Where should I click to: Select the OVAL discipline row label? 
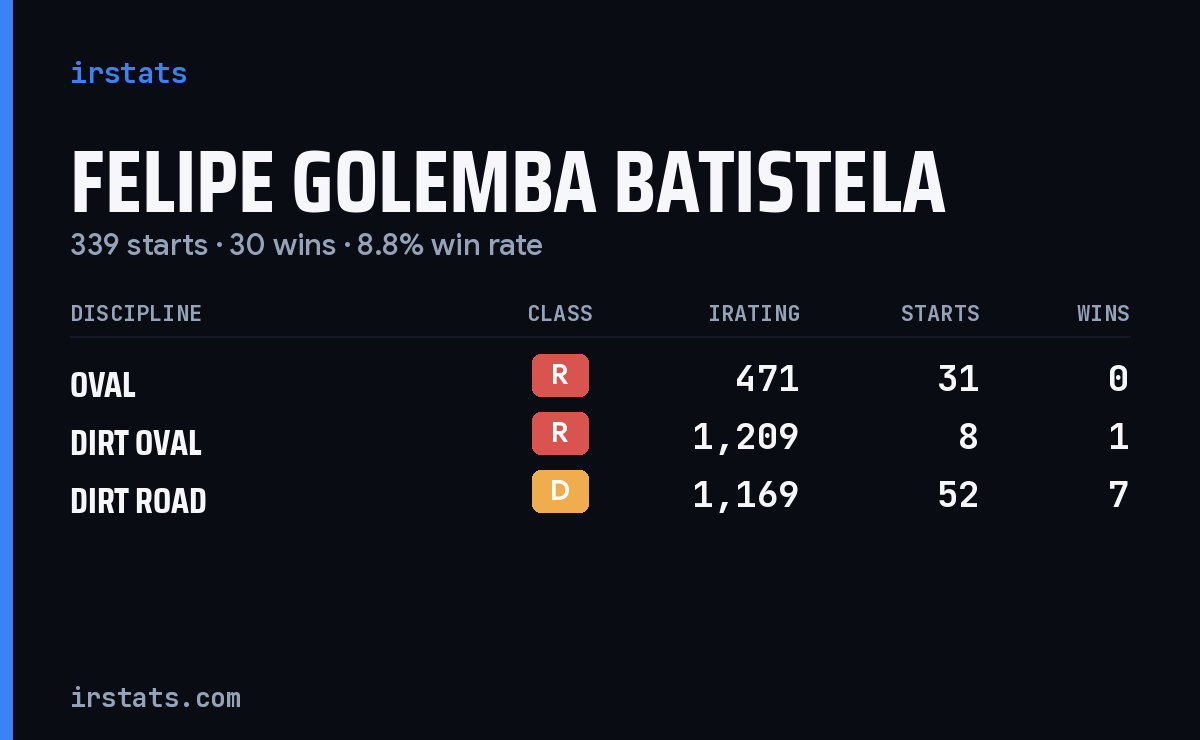(103, 385)
